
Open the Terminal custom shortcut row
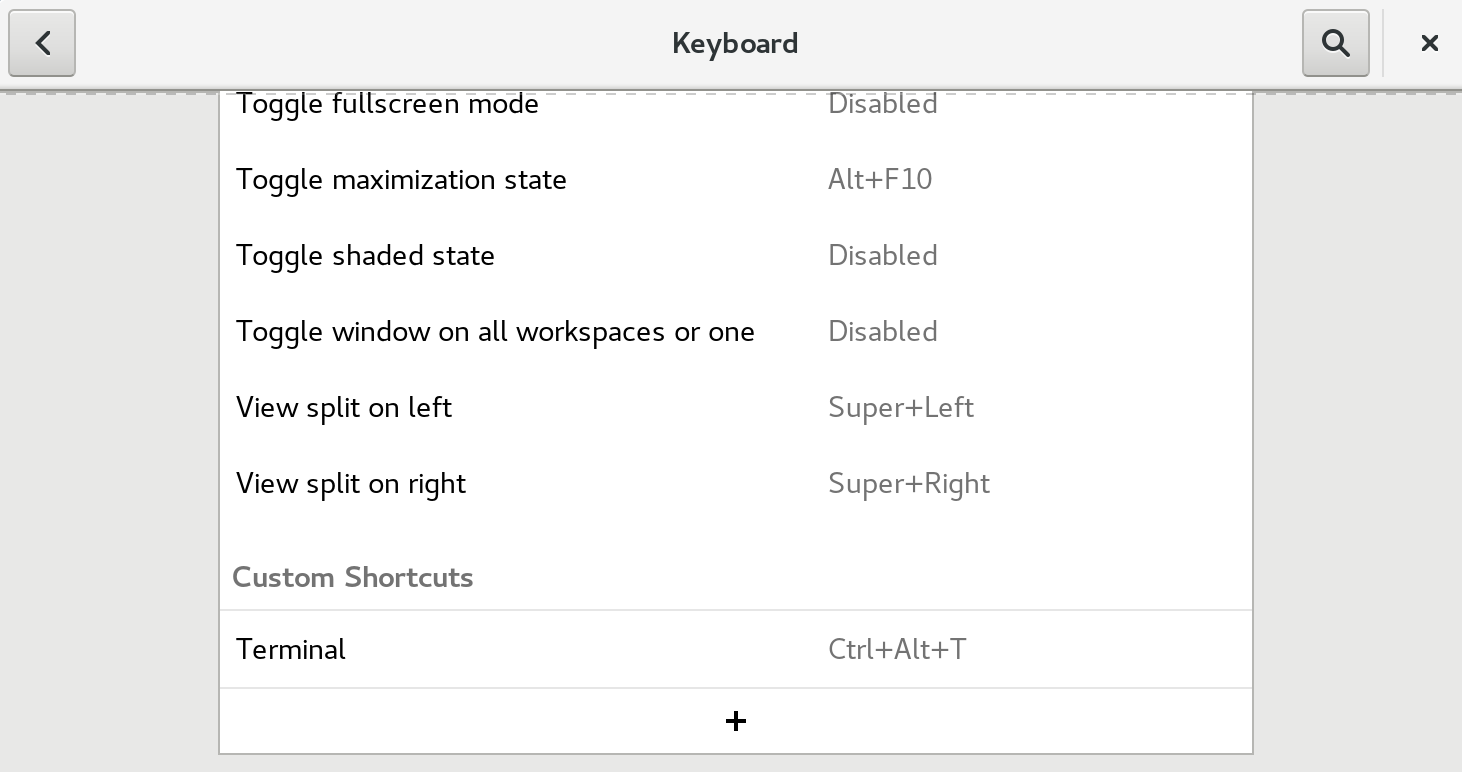736,649
